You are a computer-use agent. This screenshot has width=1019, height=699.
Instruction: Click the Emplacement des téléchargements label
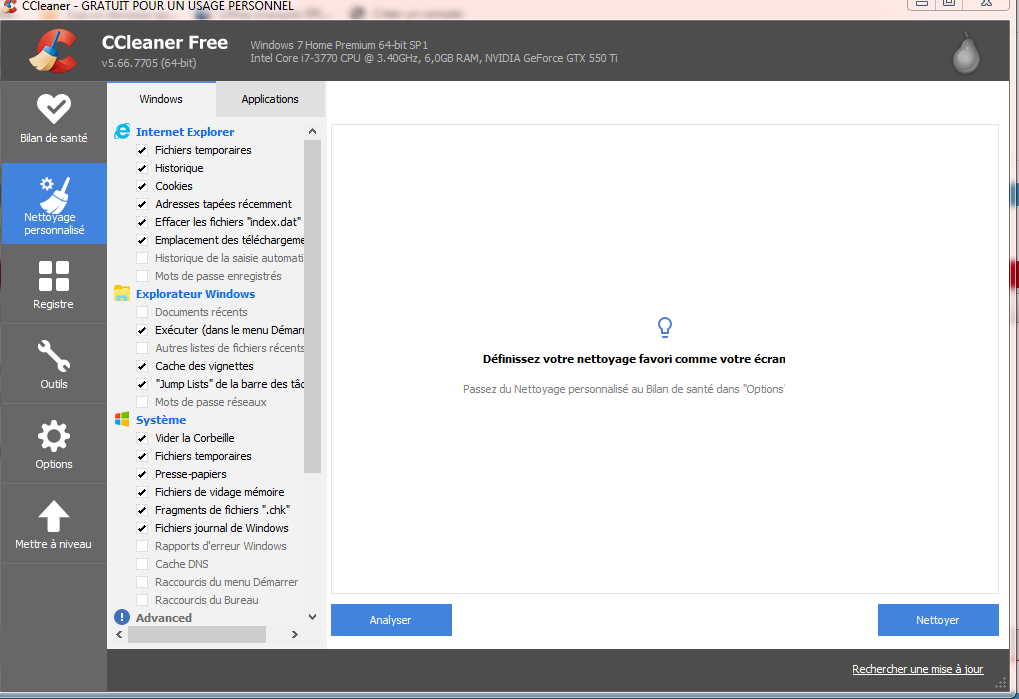point(229,240)
